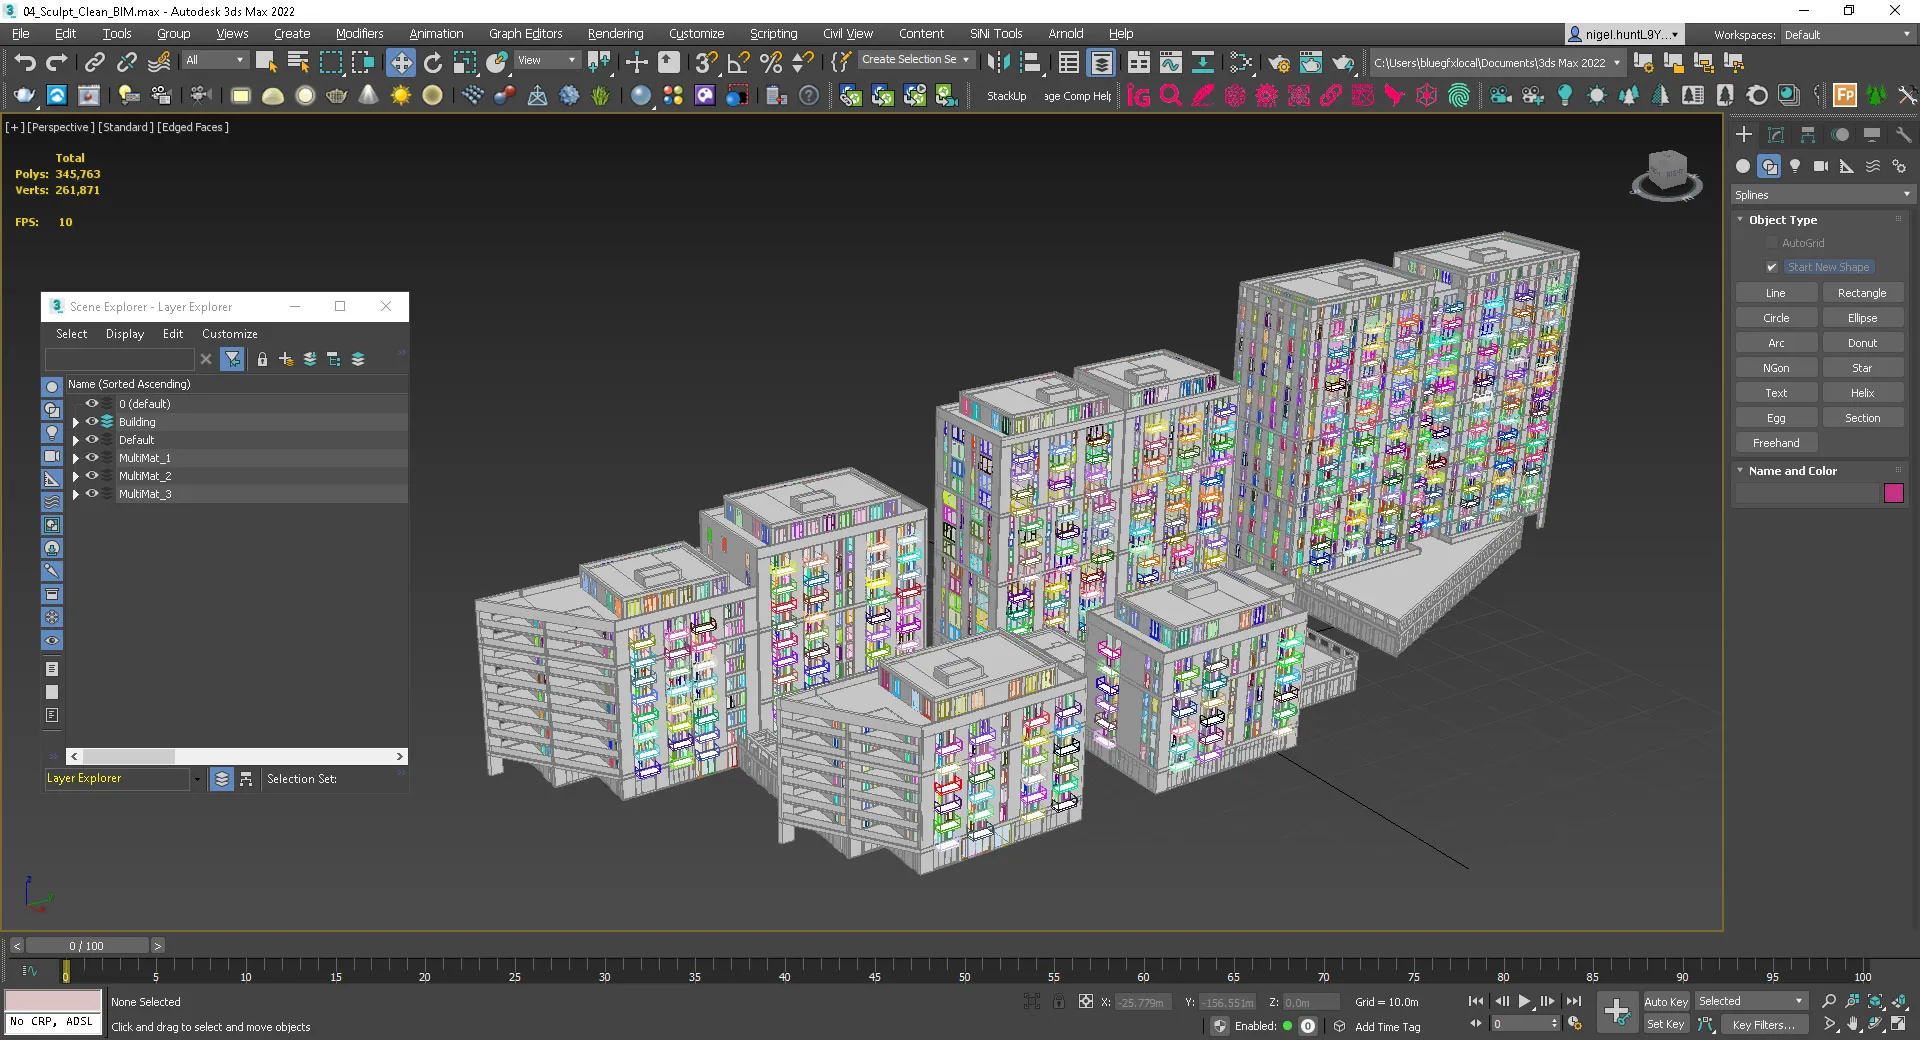Open the Rendering menu
Screen dimensions: 1920x1040
[x=615, y=34]
